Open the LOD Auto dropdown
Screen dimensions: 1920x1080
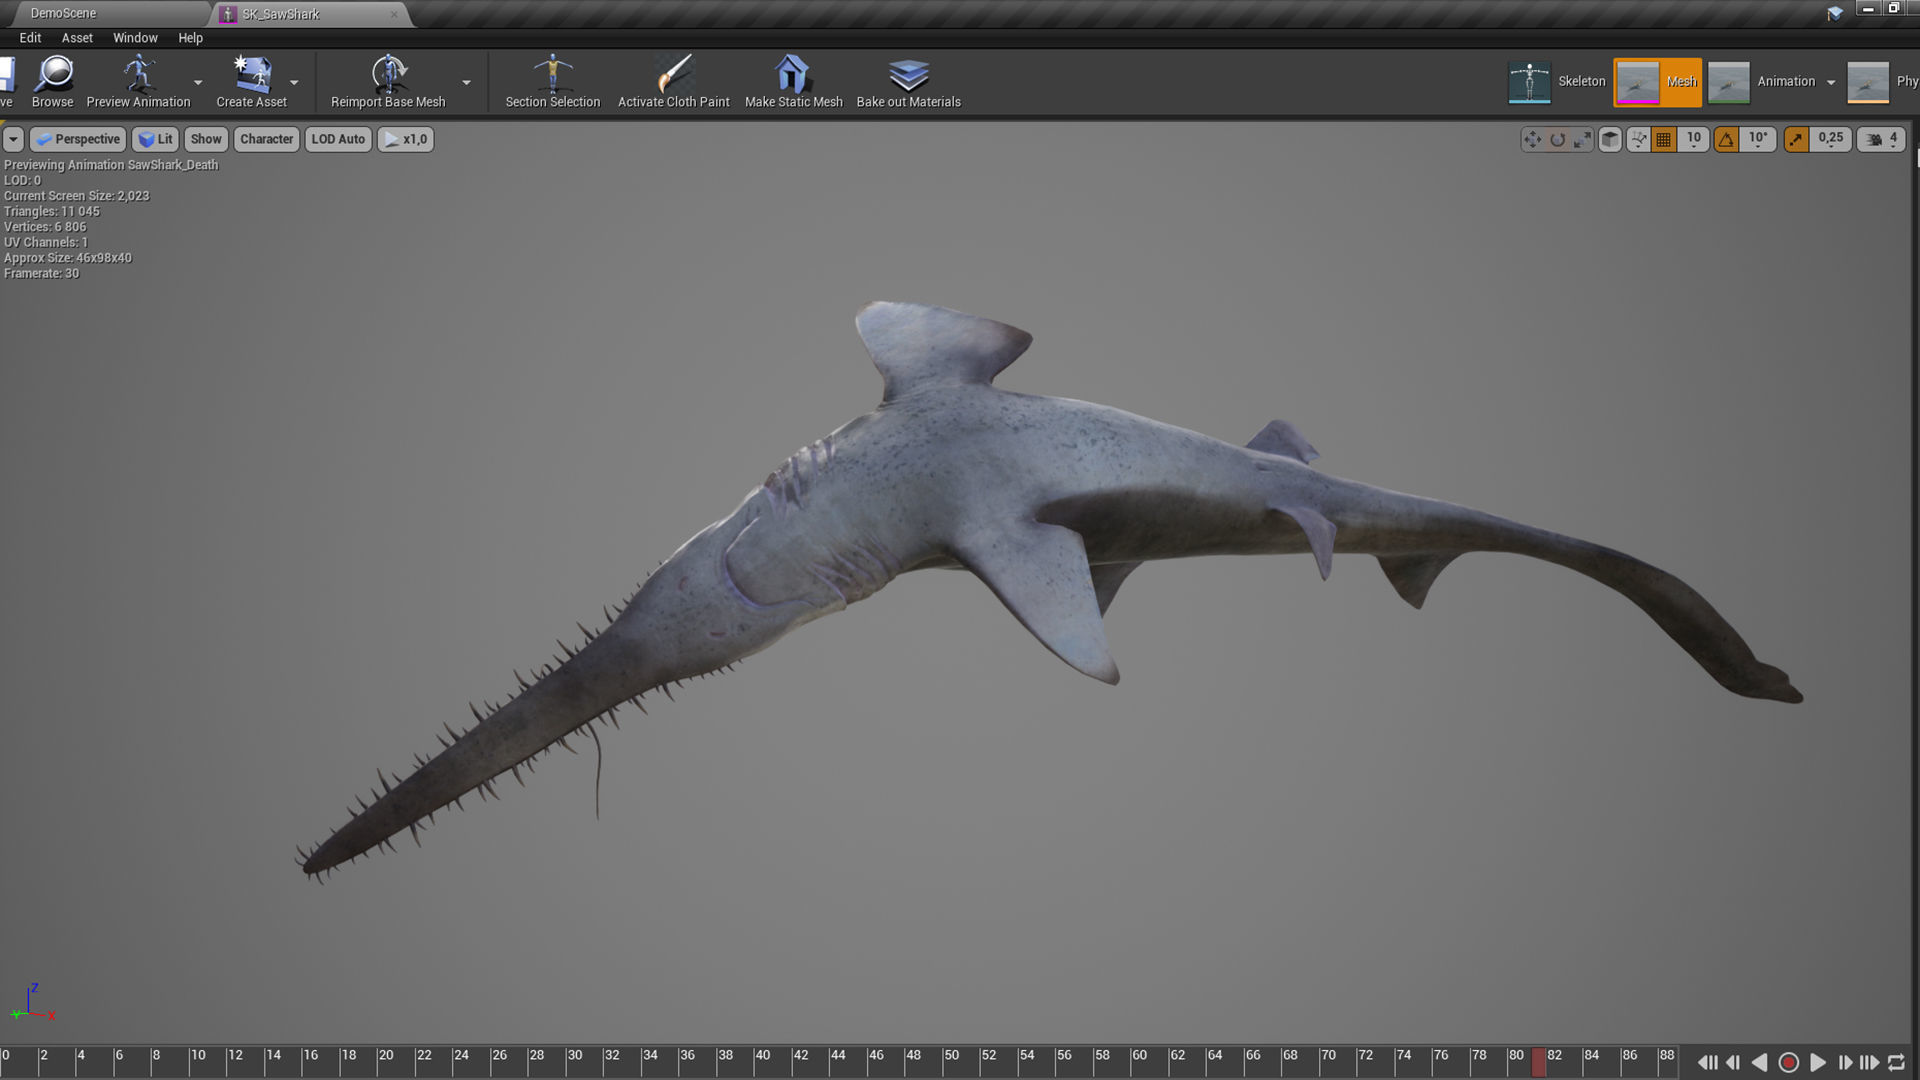click(338, 140)
